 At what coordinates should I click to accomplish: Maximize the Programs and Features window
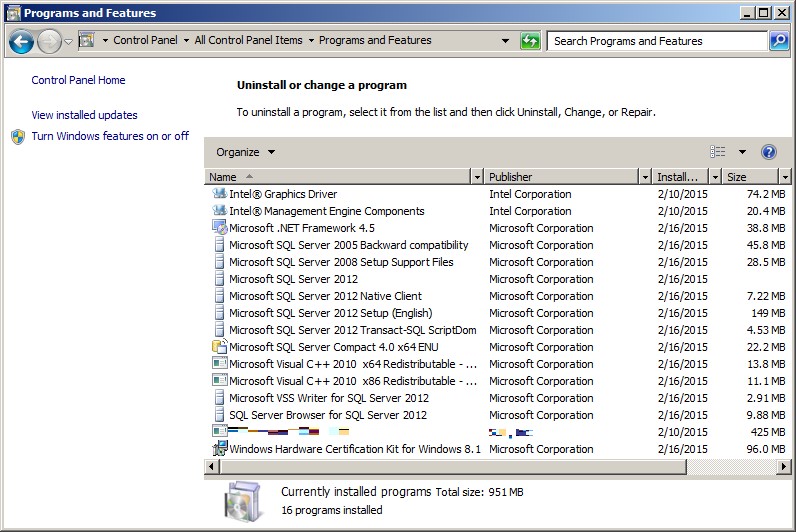(764, 13)
